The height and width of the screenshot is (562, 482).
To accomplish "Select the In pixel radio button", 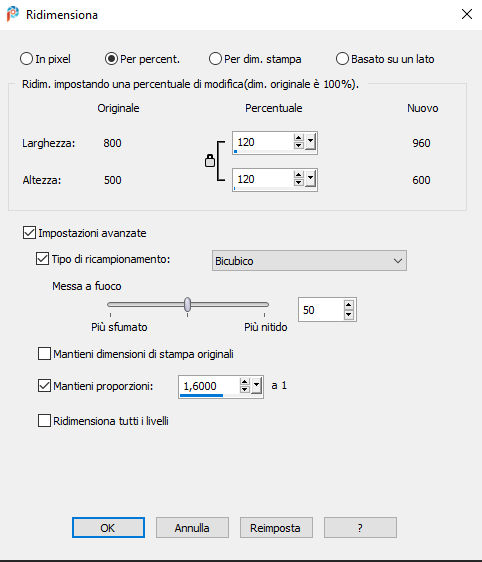I will [27, 59].
